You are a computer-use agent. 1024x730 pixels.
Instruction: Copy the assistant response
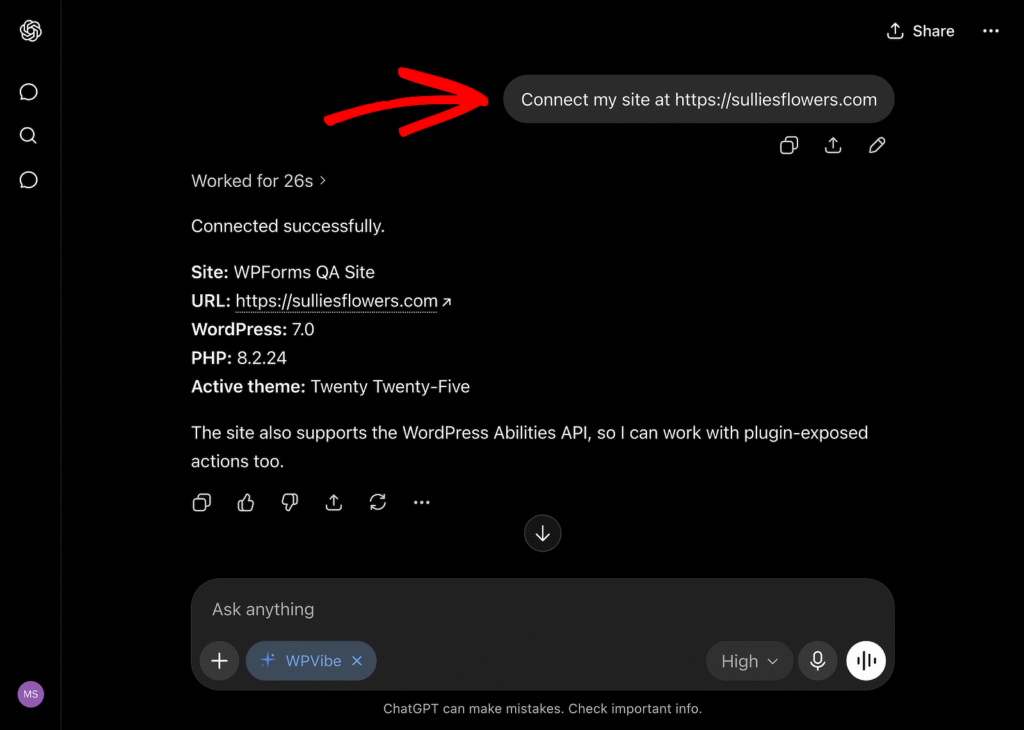click(x=202, y=502)
